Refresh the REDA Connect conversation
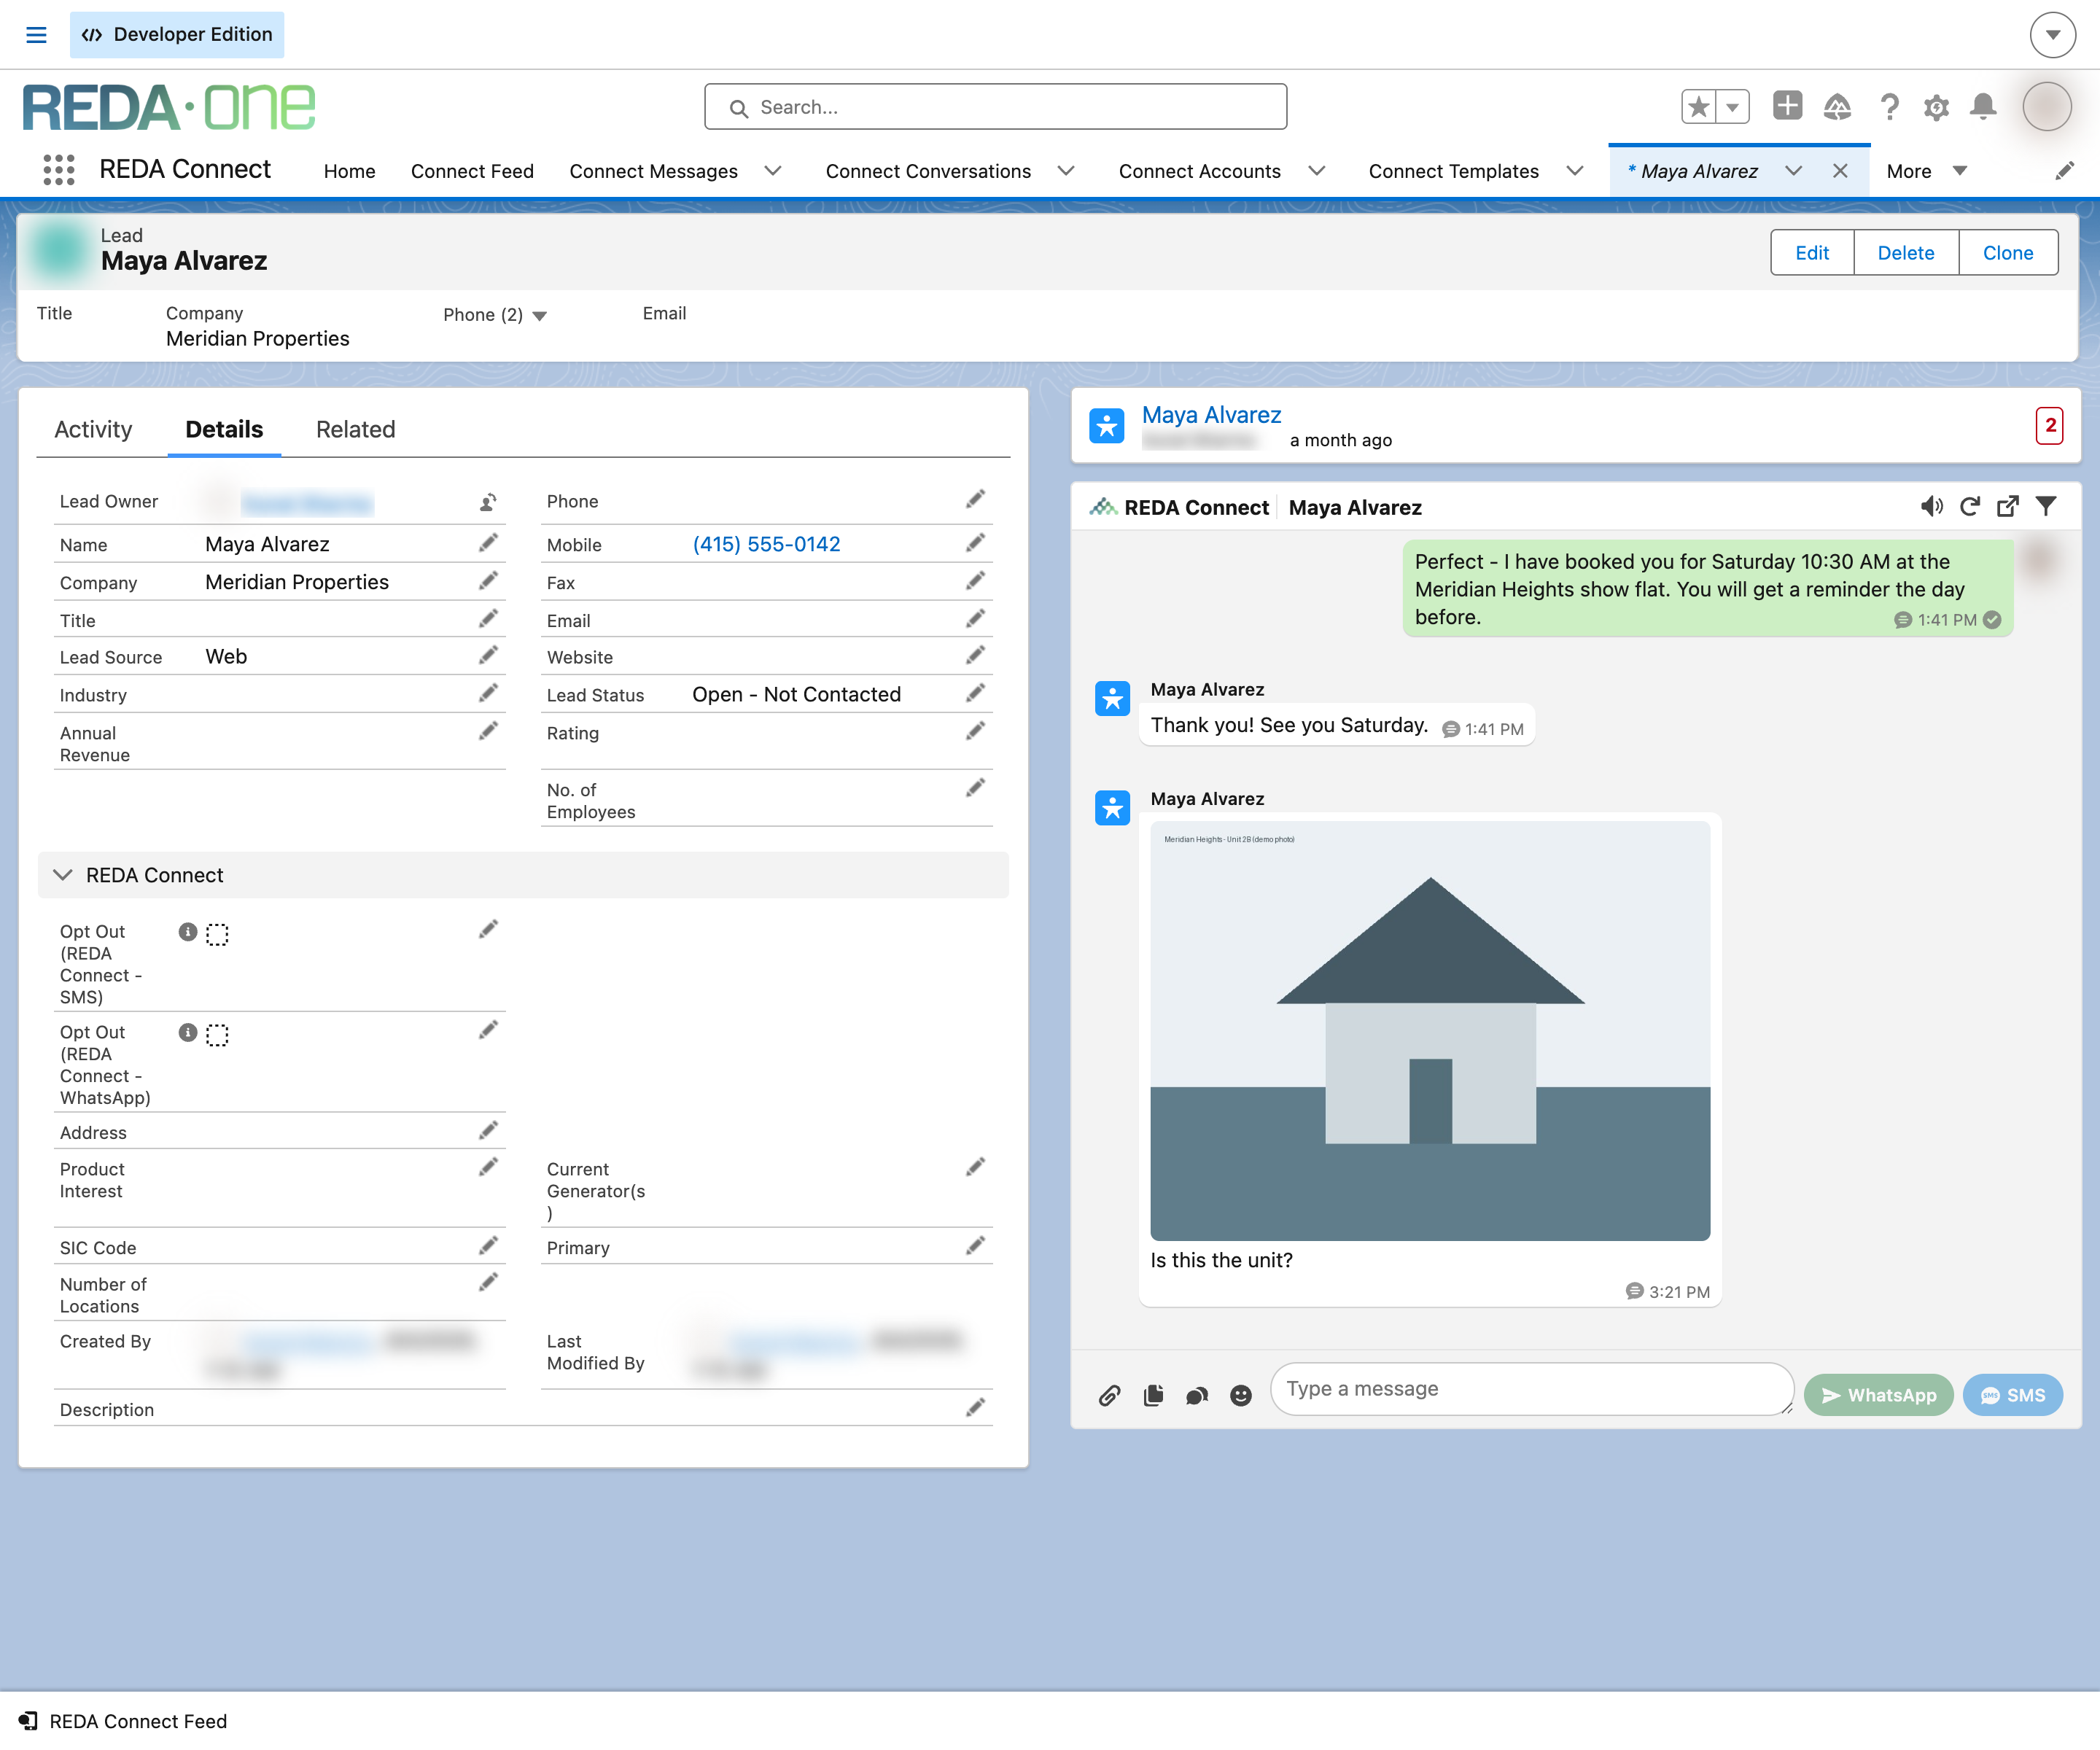This screenshot has height=1750, width=2100. point(1970,507)
